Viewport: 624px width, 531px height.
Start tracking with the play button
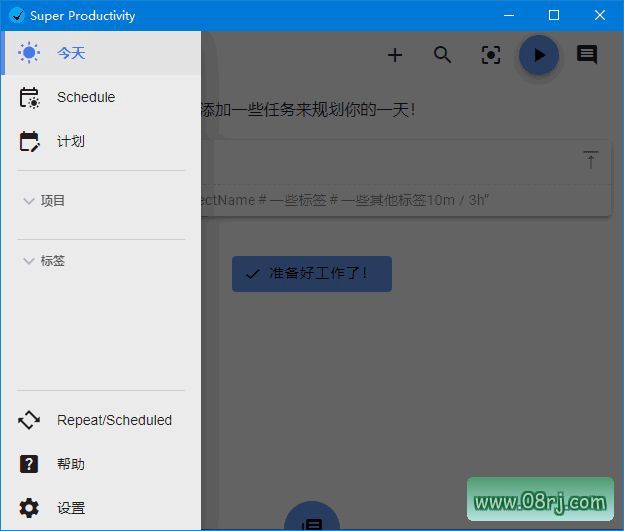tap(539, 55)
